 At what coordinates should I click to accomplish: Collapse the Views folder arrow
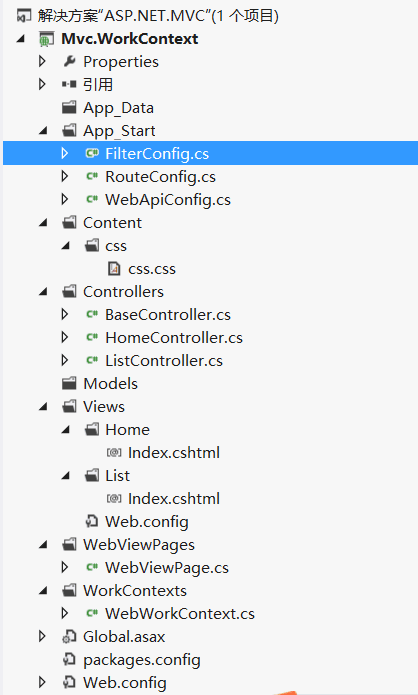[x=43, y=406]
